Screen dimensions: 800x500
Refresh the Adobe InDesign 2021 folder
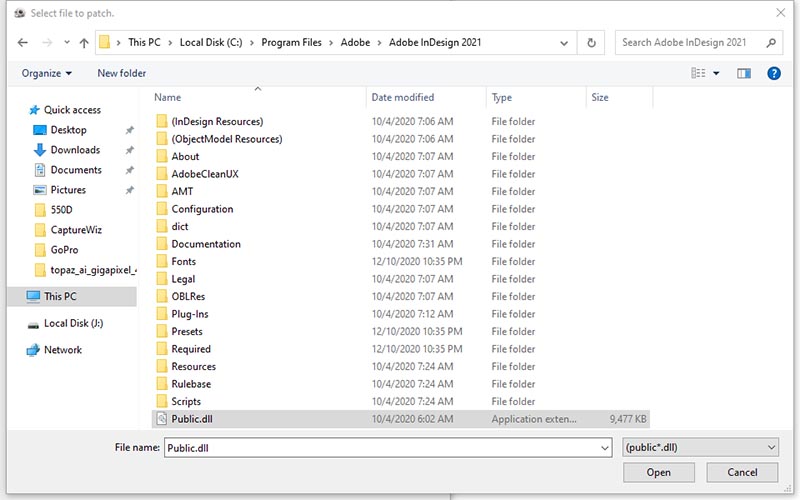(591, 43)
